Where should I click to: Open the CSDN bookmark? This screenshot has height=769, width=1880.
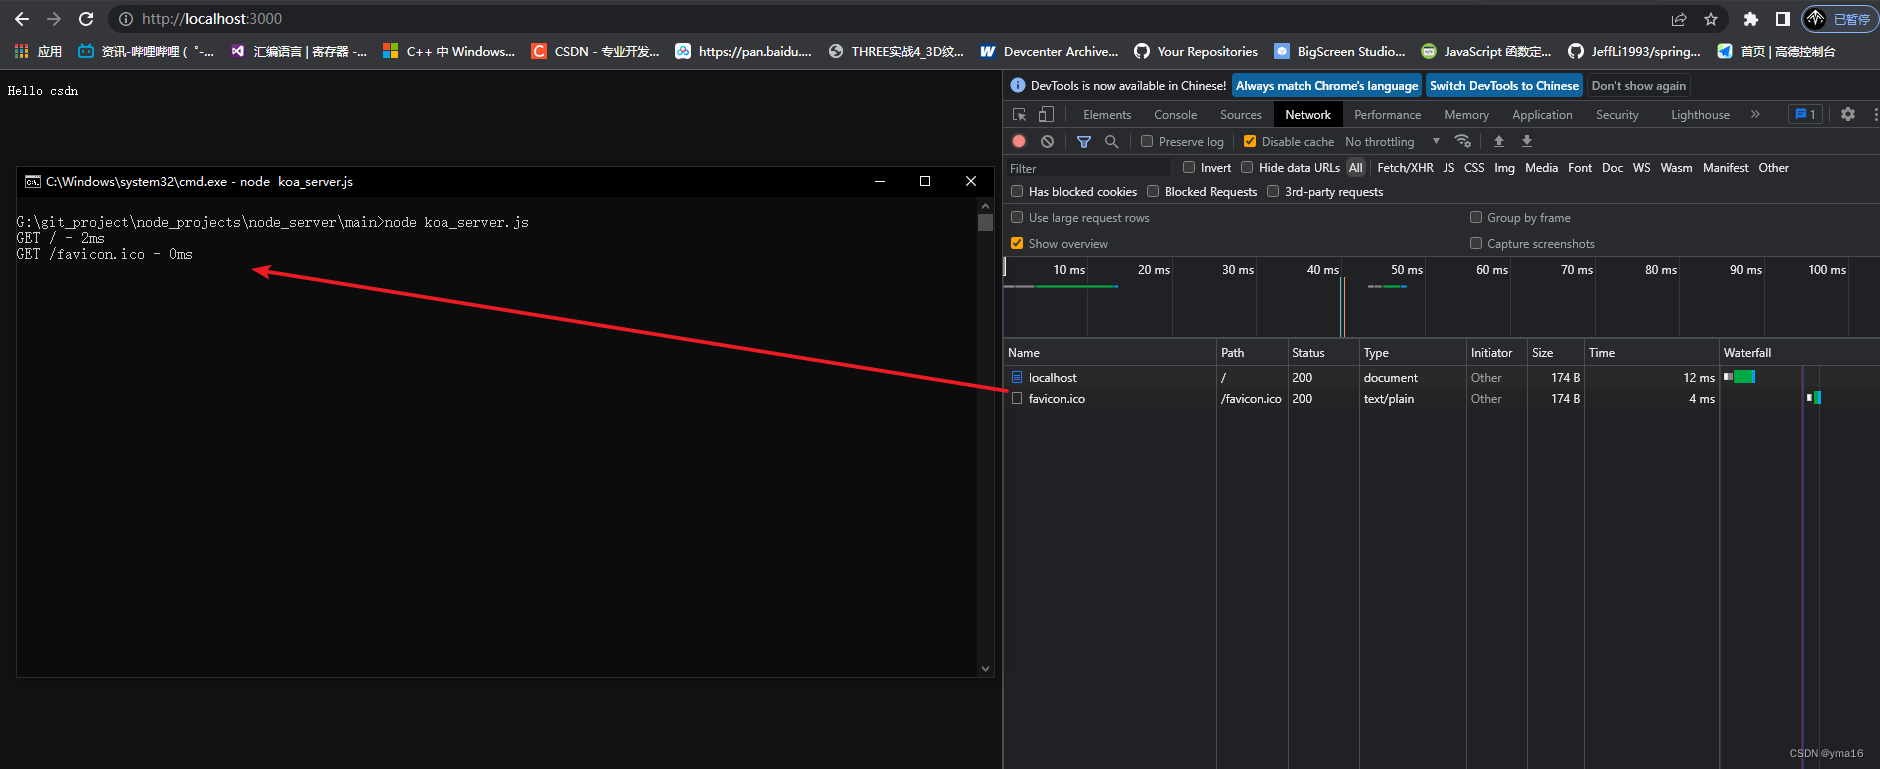coord(594,51)
